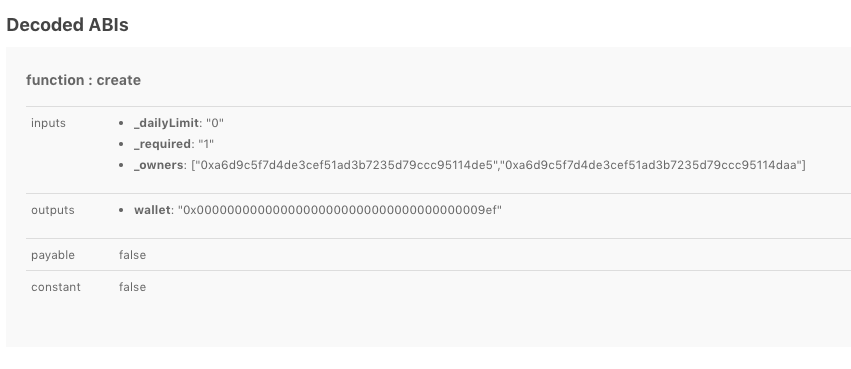851x369 pixels.
Task: Click bullet before _owners entry
Action: (121, 166)
